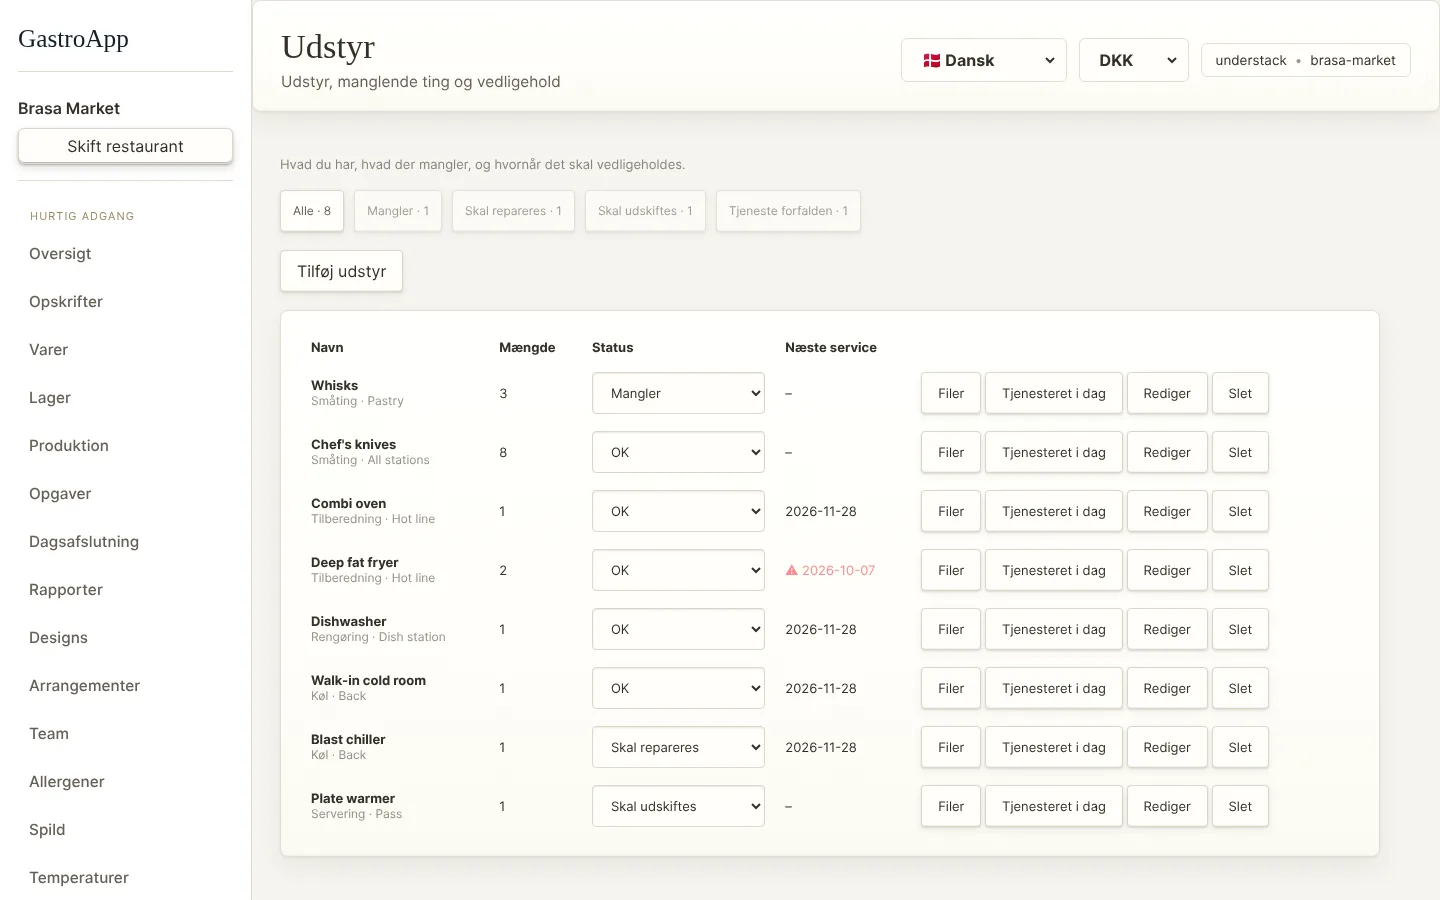Go to the Rapporter page

(66, 590)
